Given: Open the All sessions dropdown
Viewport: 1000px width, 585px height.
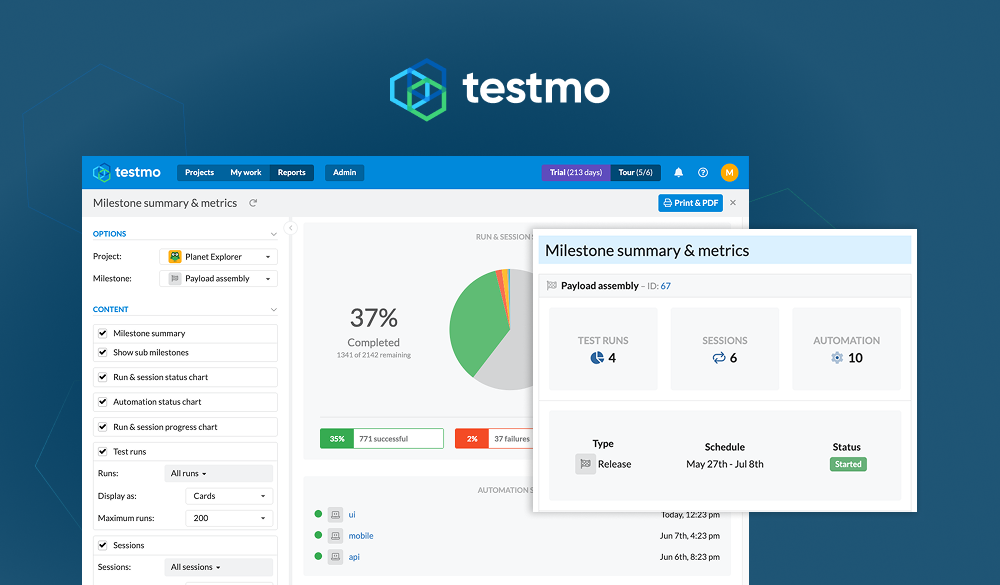Looking at the screenshot, I should (x=219, y=567).
